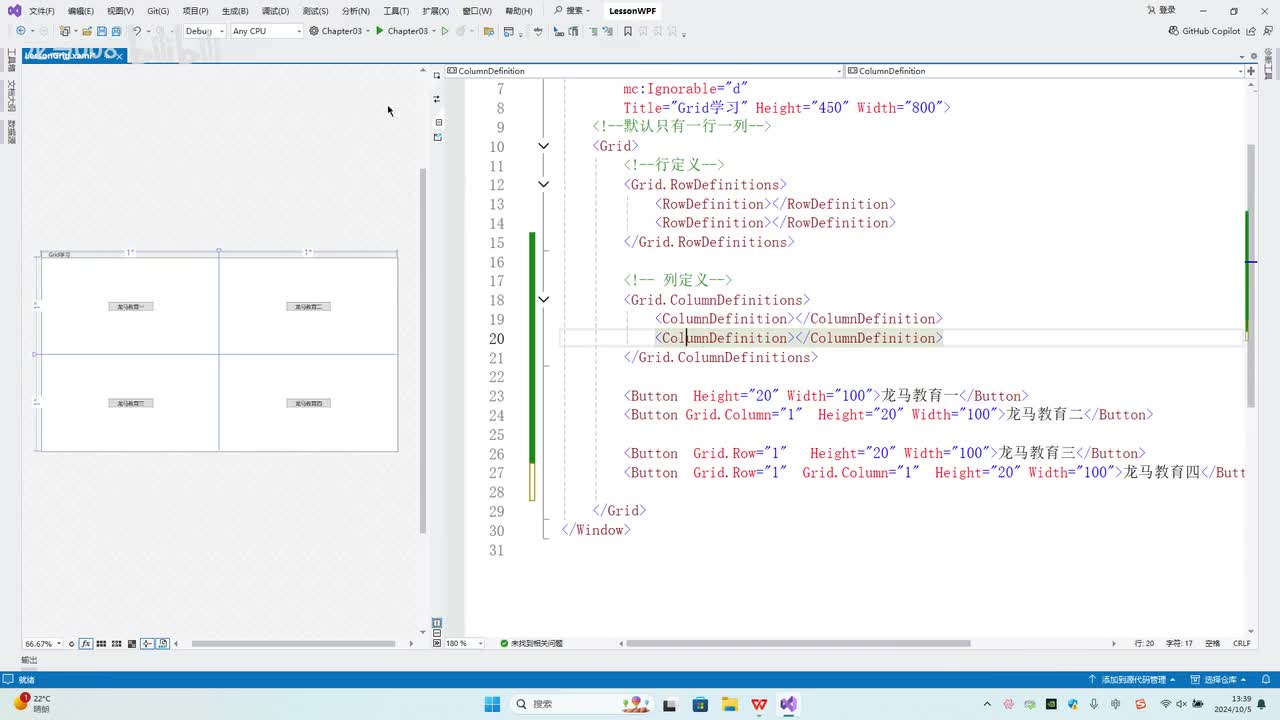Screen dimensions: 1280x720
Task: Open GitHub Copilot from the top right
Action: point(1204,31)
